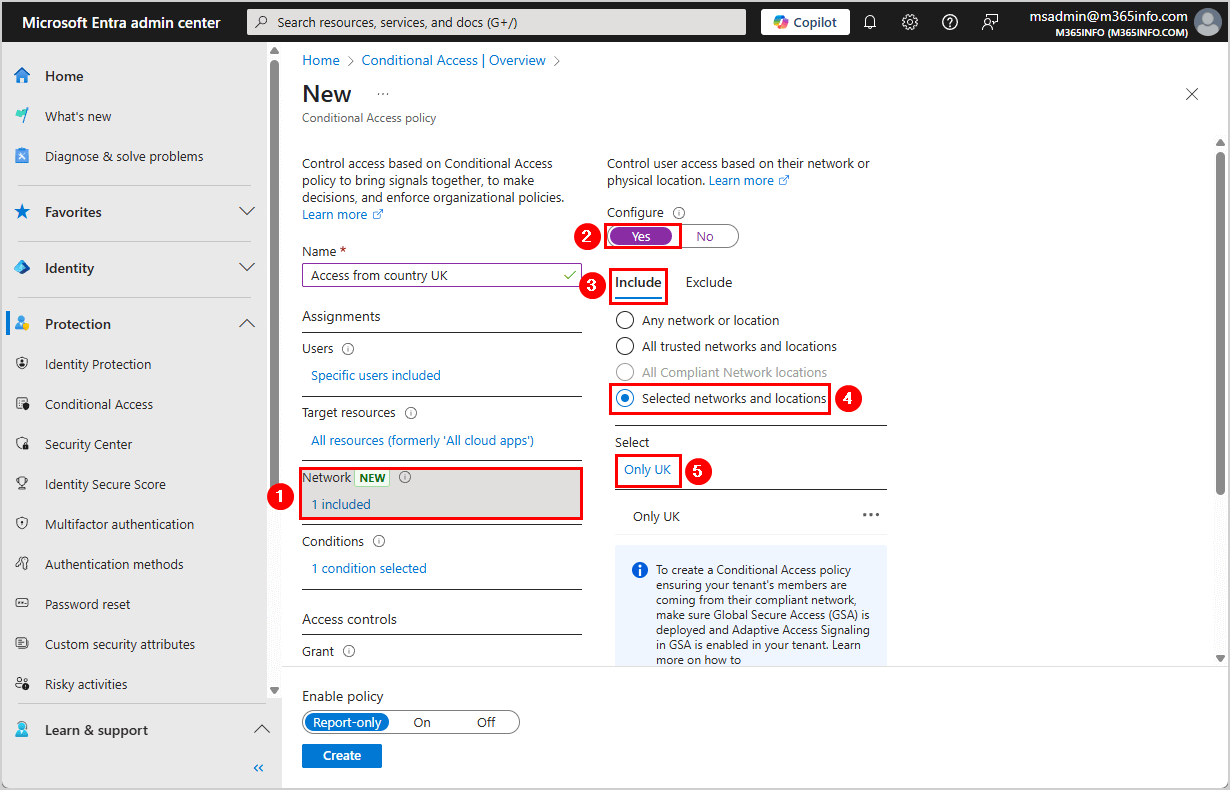Click the Custom security attributes icon

click(22, 644)
